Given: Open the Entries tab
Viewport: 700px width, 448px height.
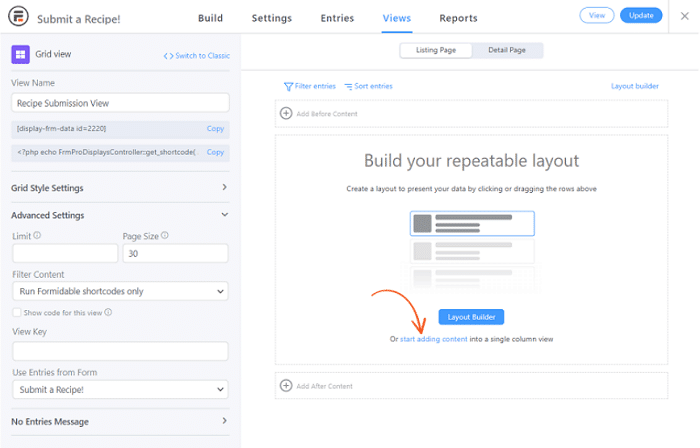Looking at the screenshot, I should click(337, 18).
